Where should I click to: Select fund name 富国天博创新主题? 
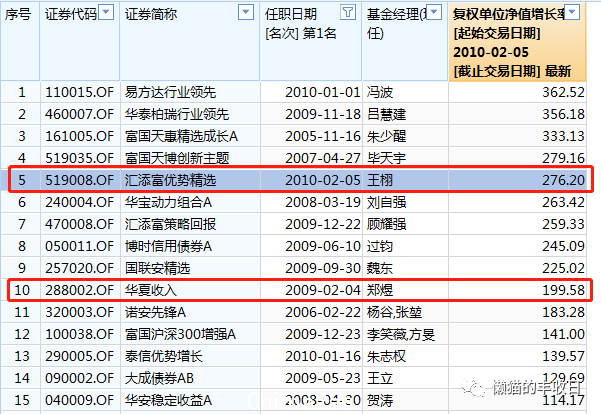click(177, 158)
